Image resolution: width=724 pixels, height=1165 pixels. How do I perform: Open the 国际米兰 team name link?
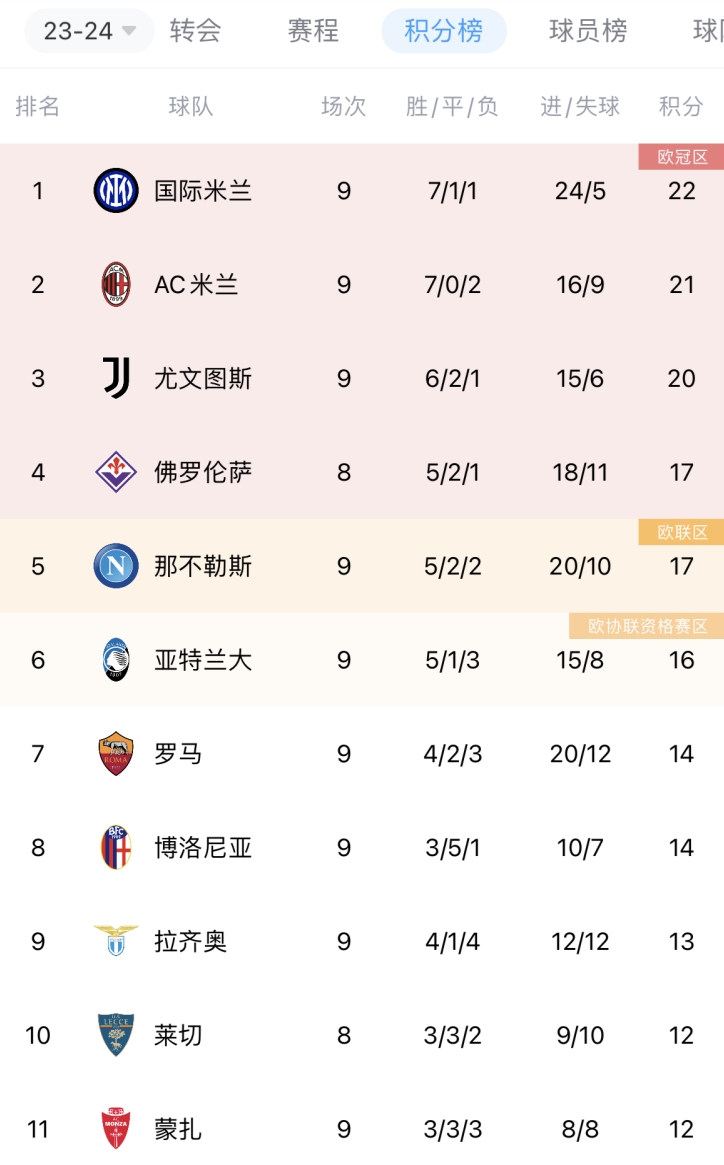pyautogui.click(x=203, y=191)
